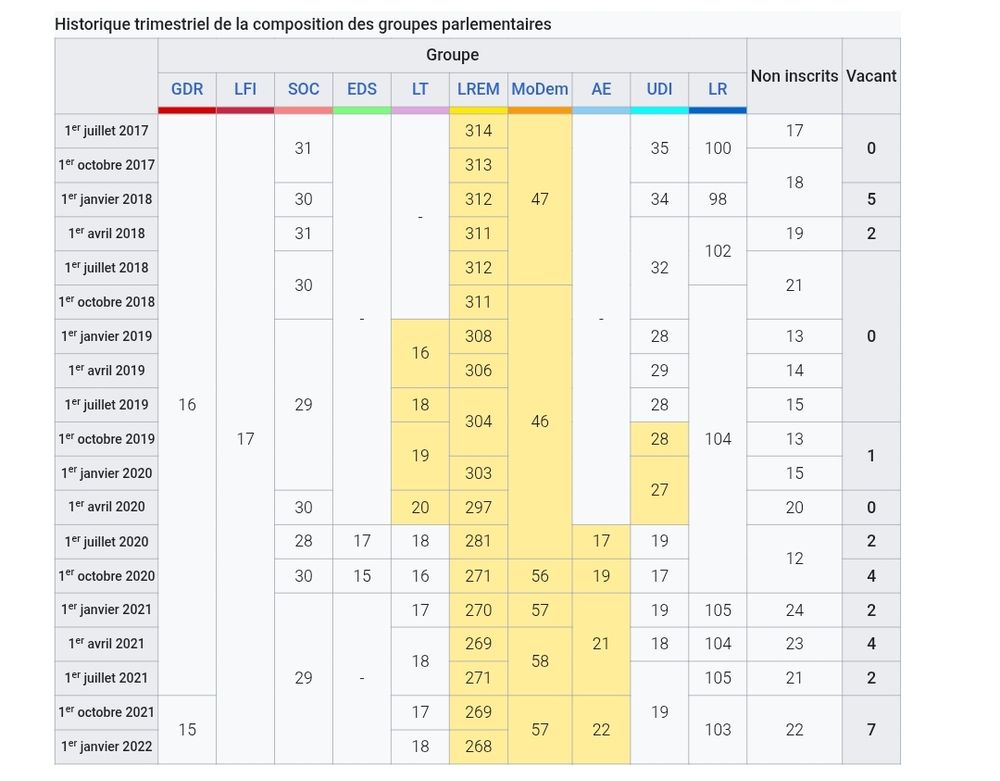Select row header 1er janvier 2022
Screen dimensions: 1000x781
click(107, 747)
